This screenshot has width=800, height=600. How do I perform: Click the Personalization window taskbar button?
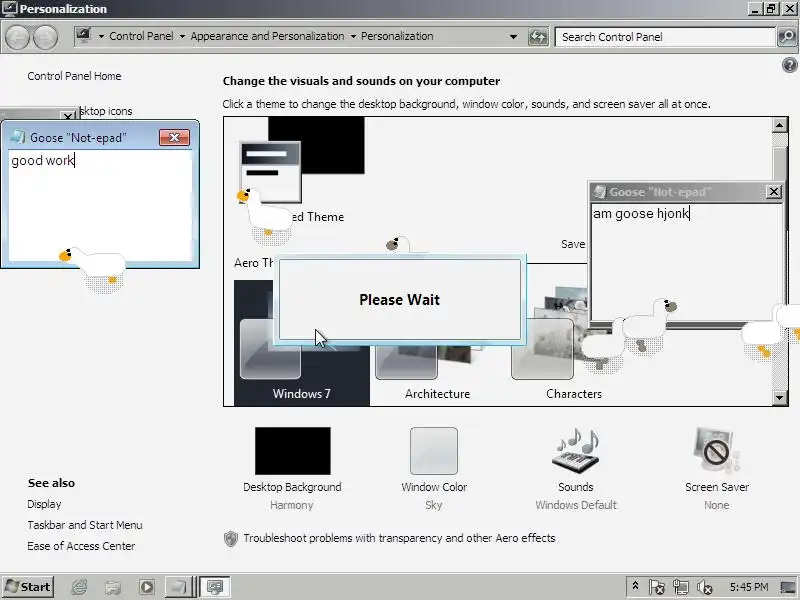click(x=214, y=587)
